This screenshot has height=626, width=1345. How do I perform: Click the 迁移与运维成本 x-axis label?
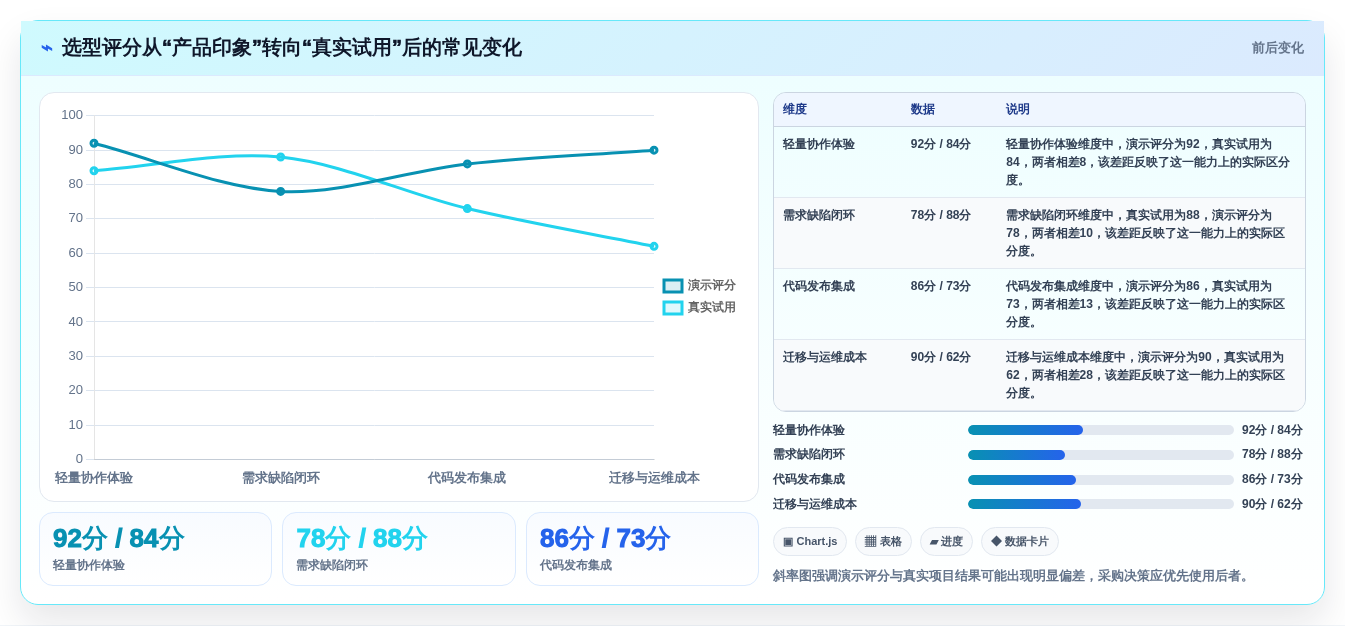(654, 478)
